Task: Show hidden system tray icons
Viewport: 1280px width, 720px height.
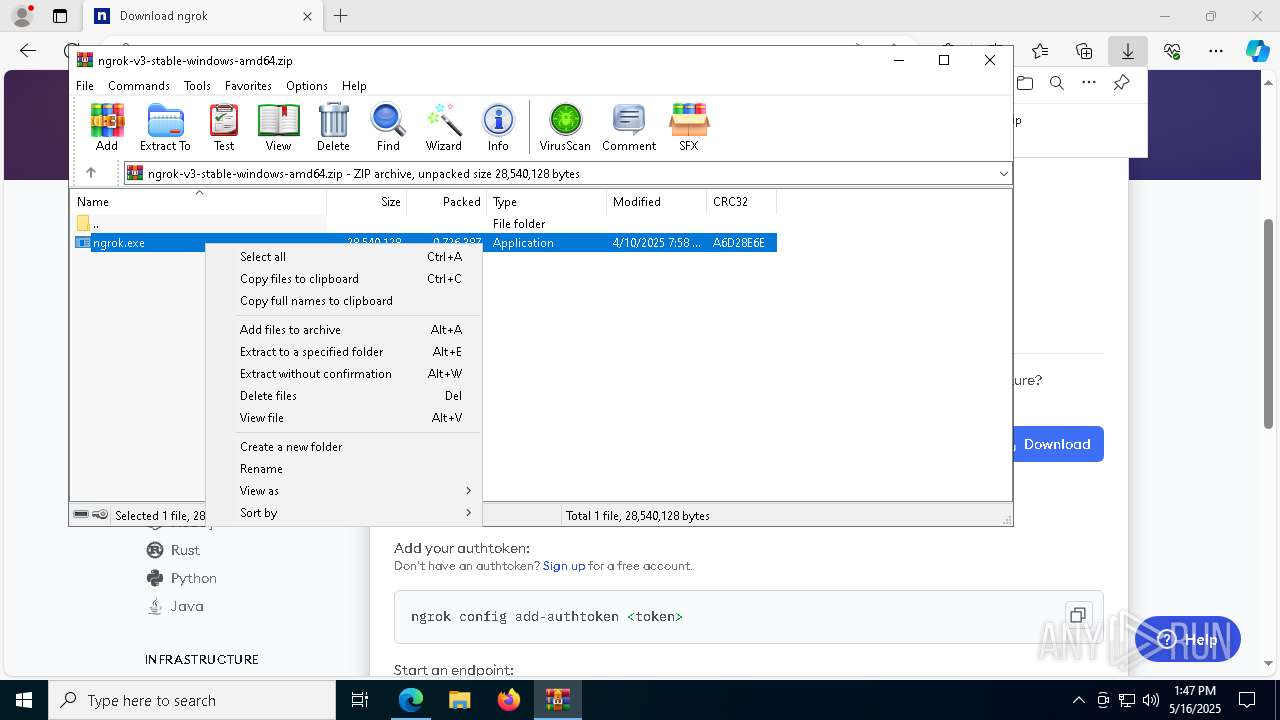Action: [x=1078, y=700]
